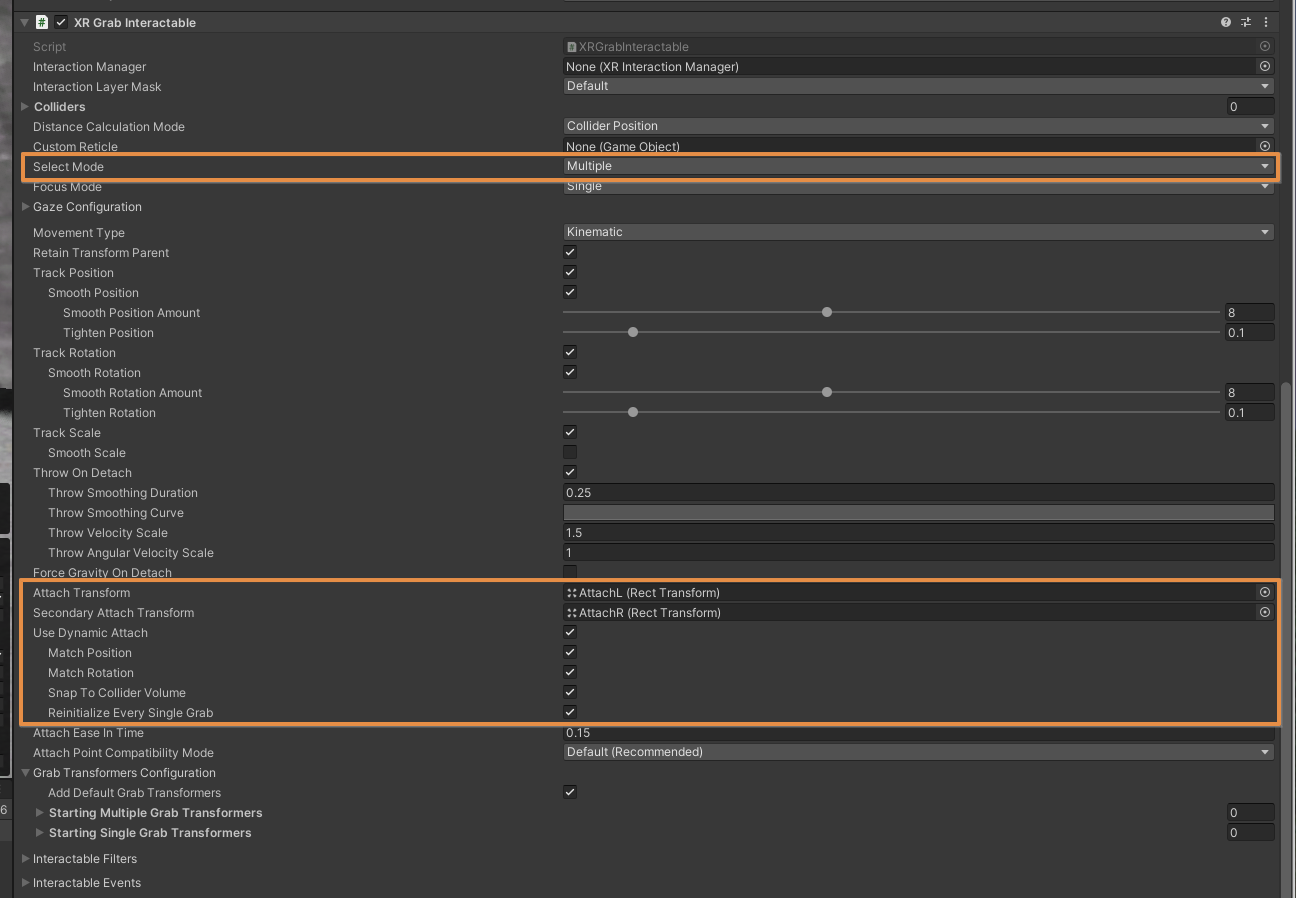Toggle Snap To Collider Volume checkbox
Image resolution: width=1296 pixels, height=898 pixels.
click(x=570, y=692)
